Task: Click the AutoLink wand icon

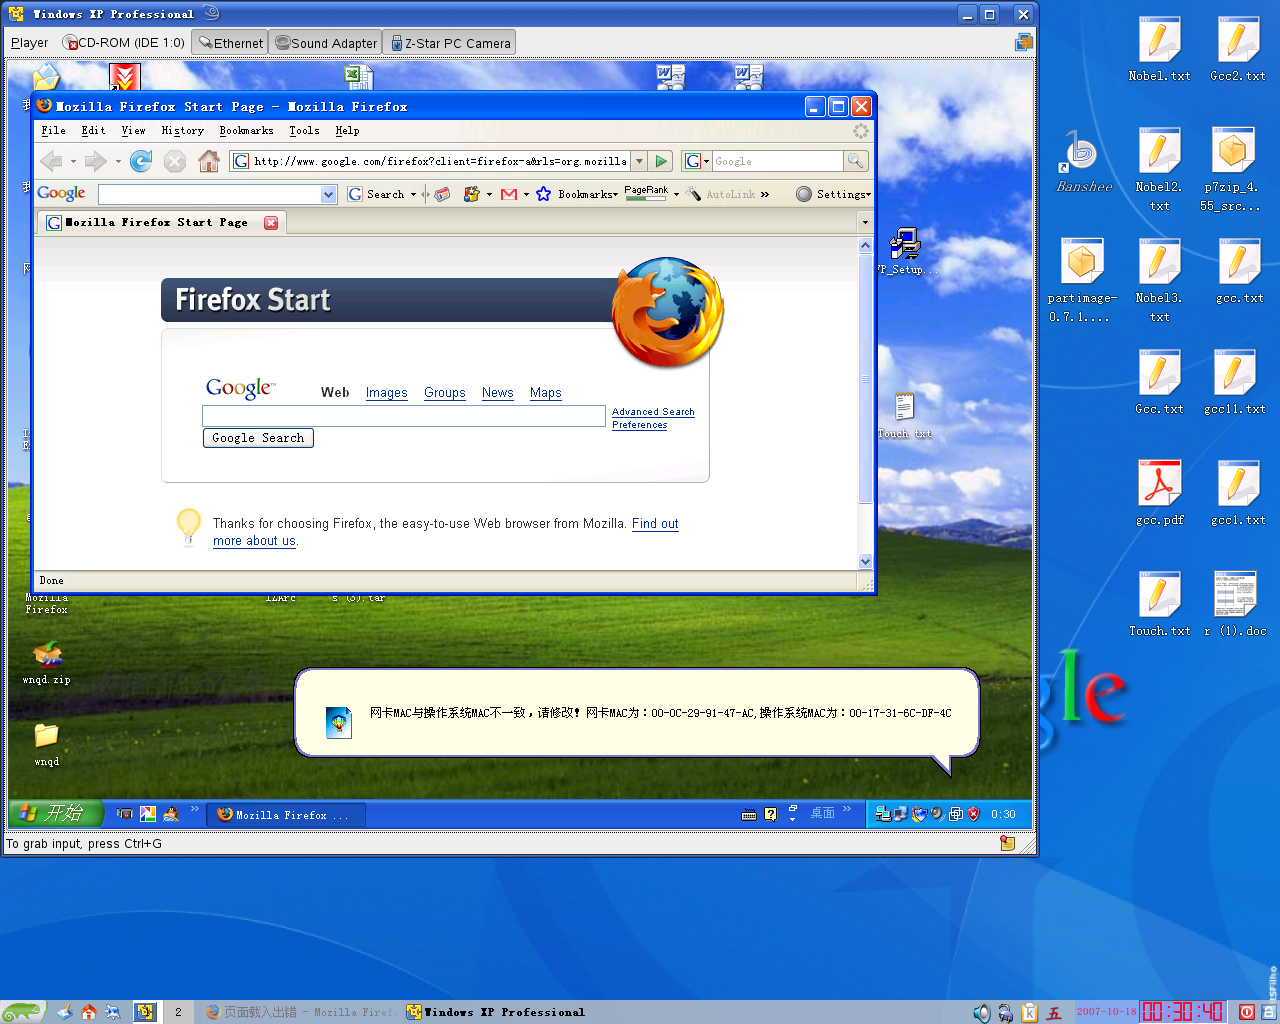Action: pyautogui.click(x=694, y=194)
